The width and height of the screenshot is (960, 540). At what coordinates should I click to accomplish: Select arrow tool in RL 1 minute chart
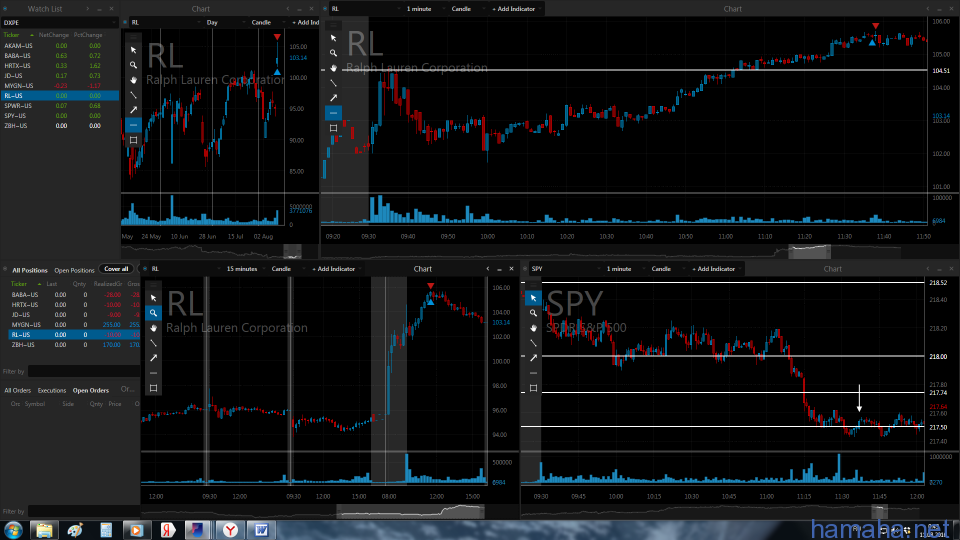[334, 98]
